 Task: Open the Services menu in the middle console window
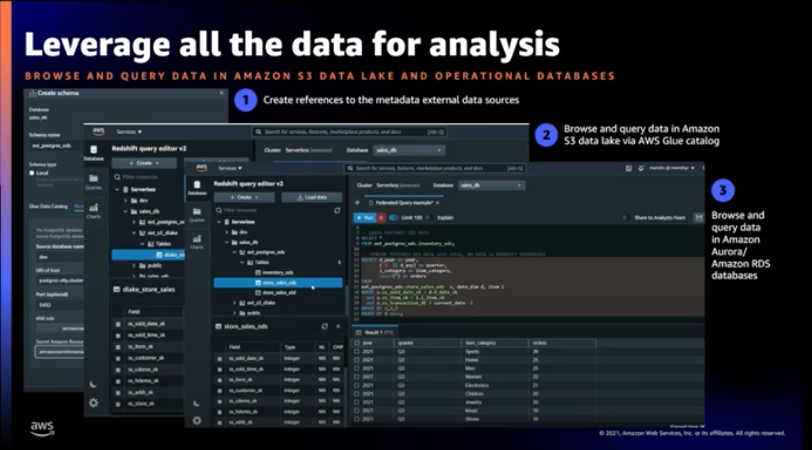click(x=129, y=132)
